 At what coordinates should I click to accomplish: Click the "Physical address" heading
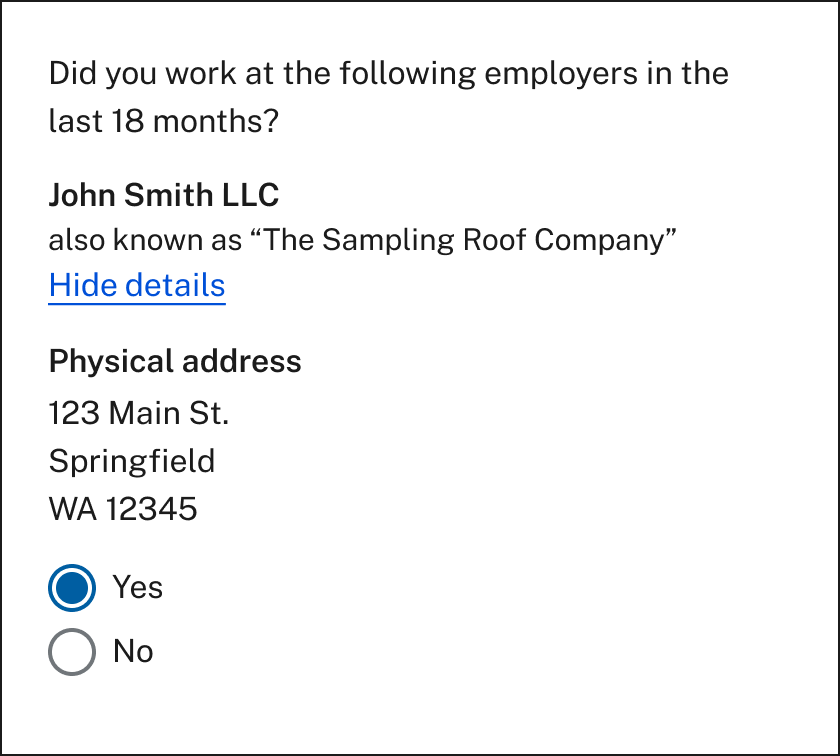175,361
